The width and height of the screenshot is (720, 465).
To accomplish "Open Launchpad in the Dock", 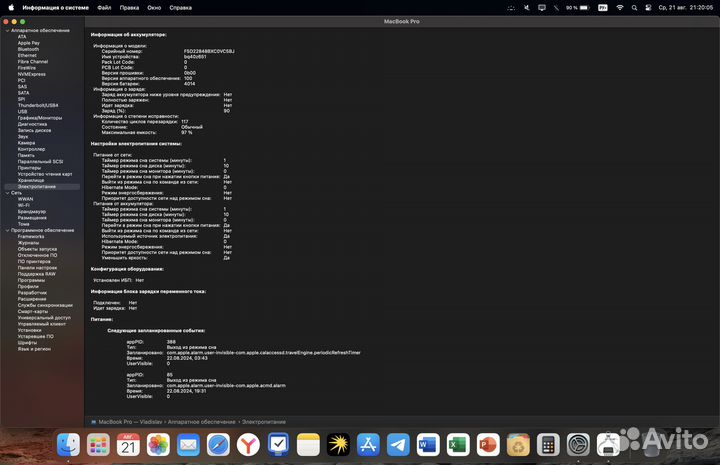I will coord(98,444).
